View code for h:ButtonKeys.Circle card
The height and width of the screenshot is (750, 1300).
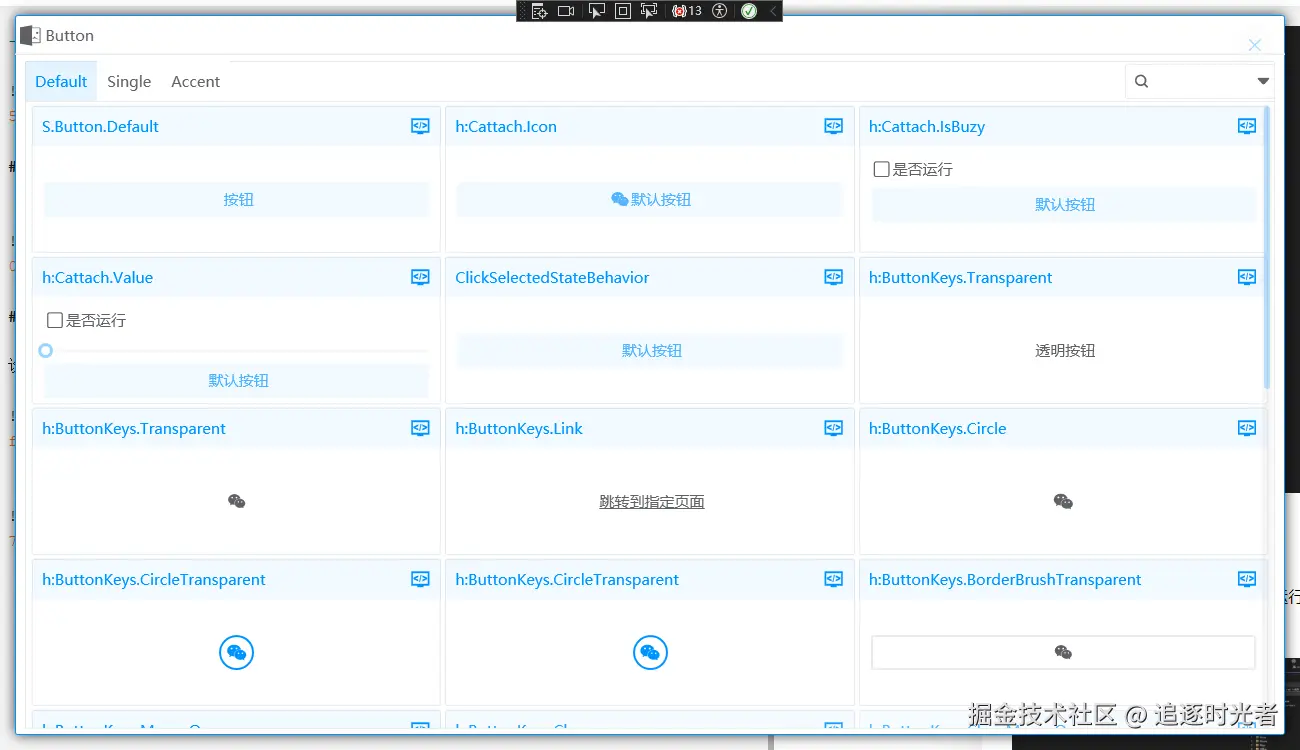(1246, 428)
